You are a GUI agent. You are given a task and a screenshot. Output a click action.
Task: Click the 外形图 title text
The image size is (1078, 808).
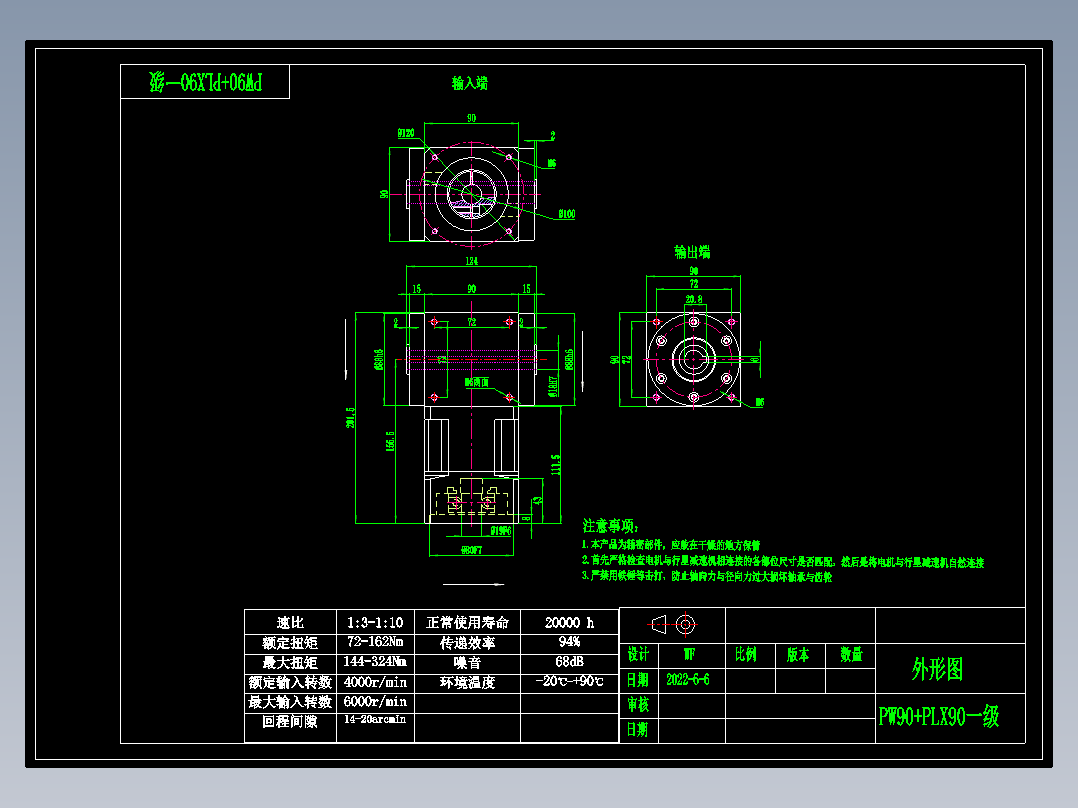(x=938, y=669)
